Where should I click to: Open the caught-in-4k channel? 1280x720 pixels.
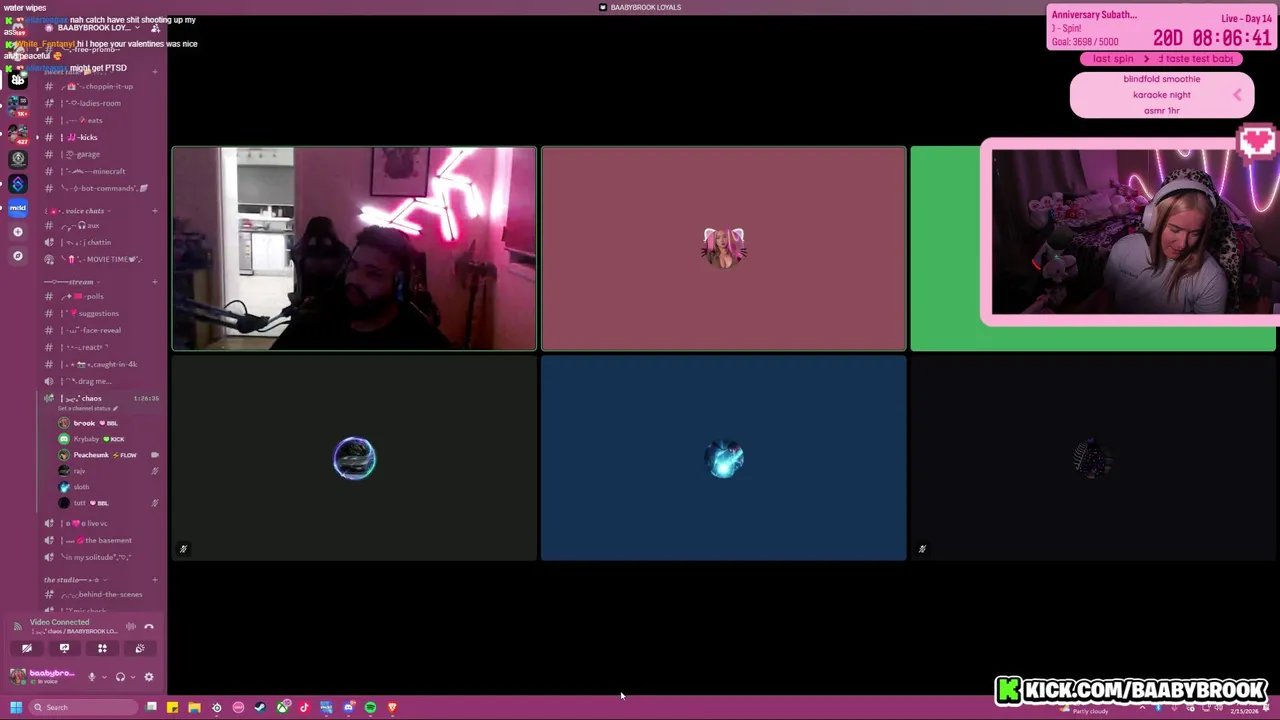click(100, 364)
